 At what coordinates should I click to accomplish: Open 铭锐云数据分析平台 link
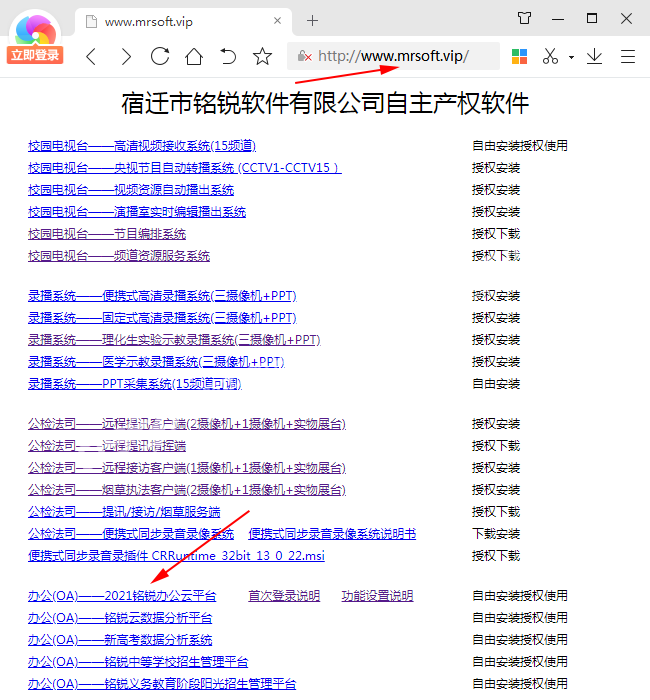tap(120, 618)
